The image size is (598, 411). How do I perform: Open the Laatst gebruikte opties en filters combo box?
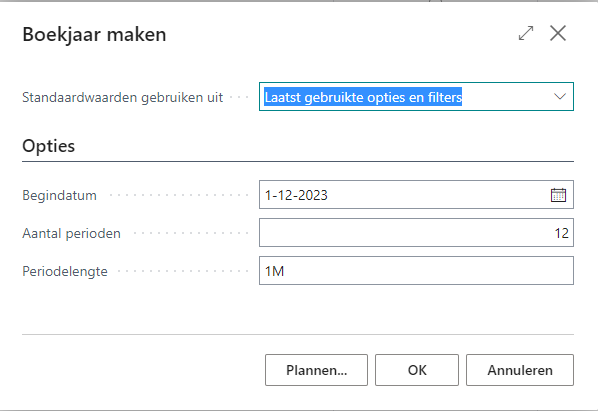click(x=416, y=96)
